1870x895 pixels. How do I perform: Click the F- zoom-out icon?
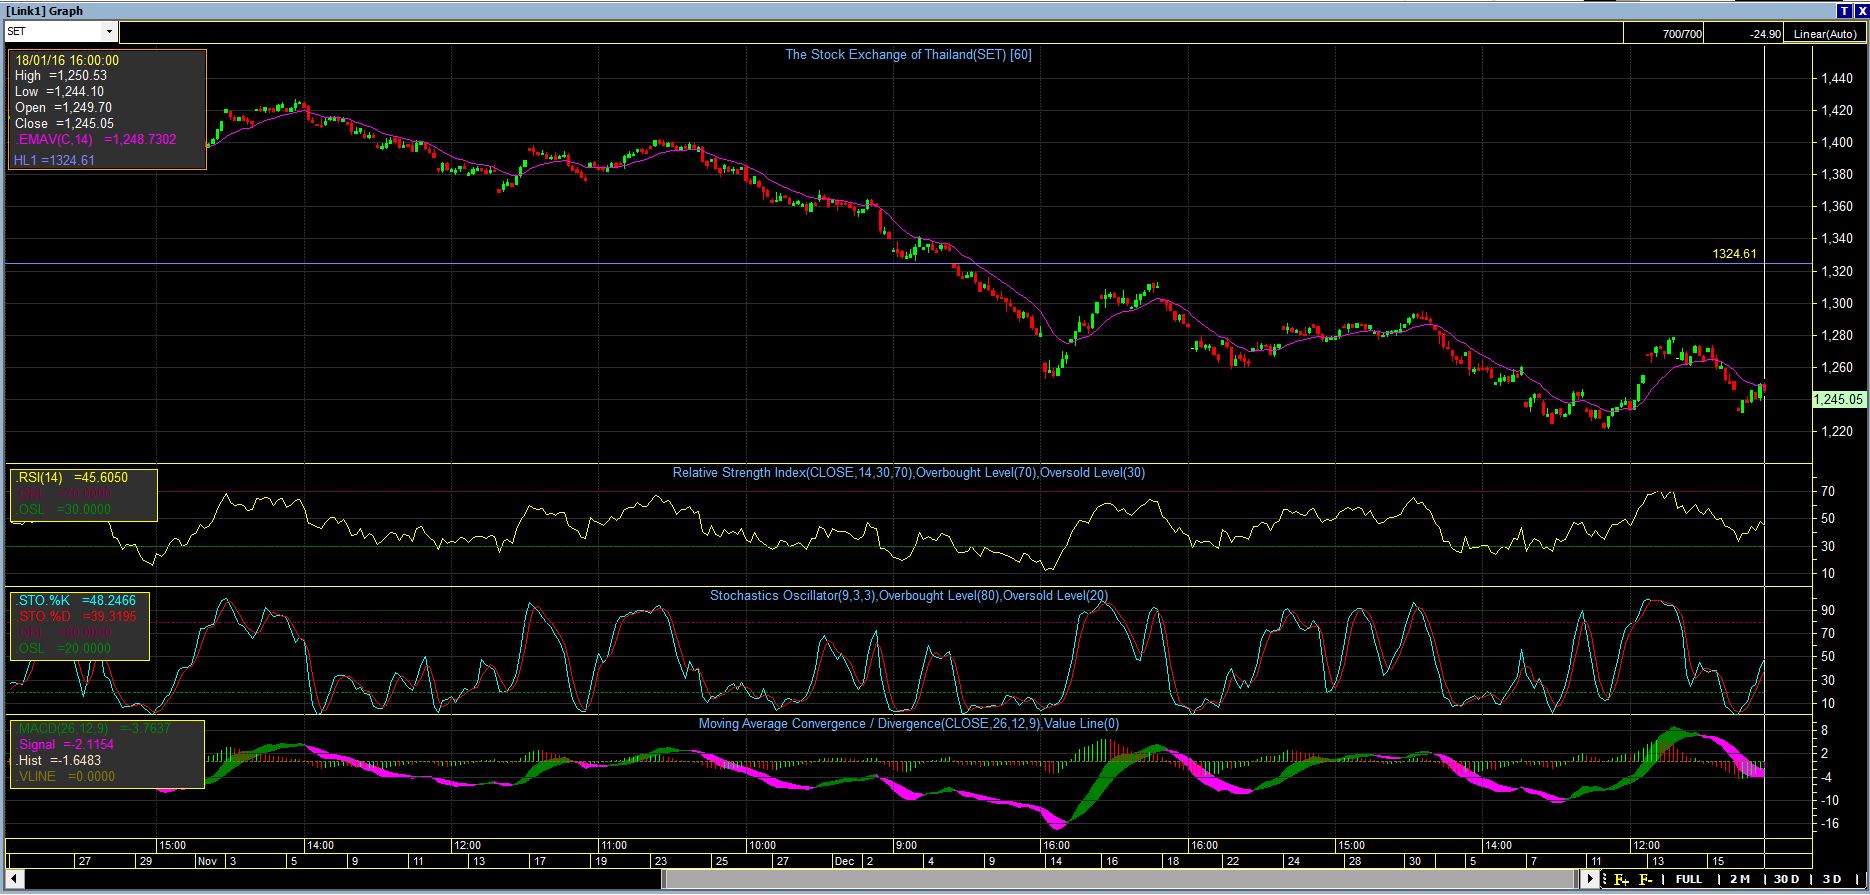point(1646,880)
